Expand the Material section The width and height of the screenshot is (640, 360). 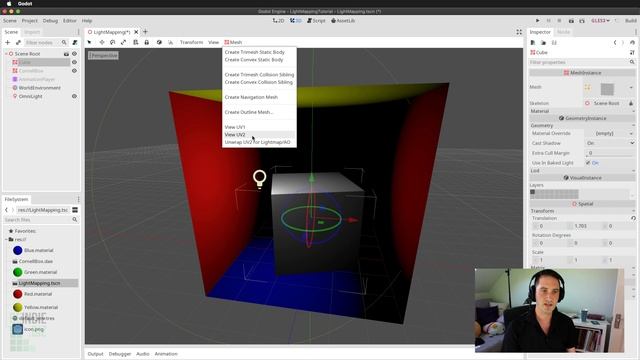coord(582,111)
